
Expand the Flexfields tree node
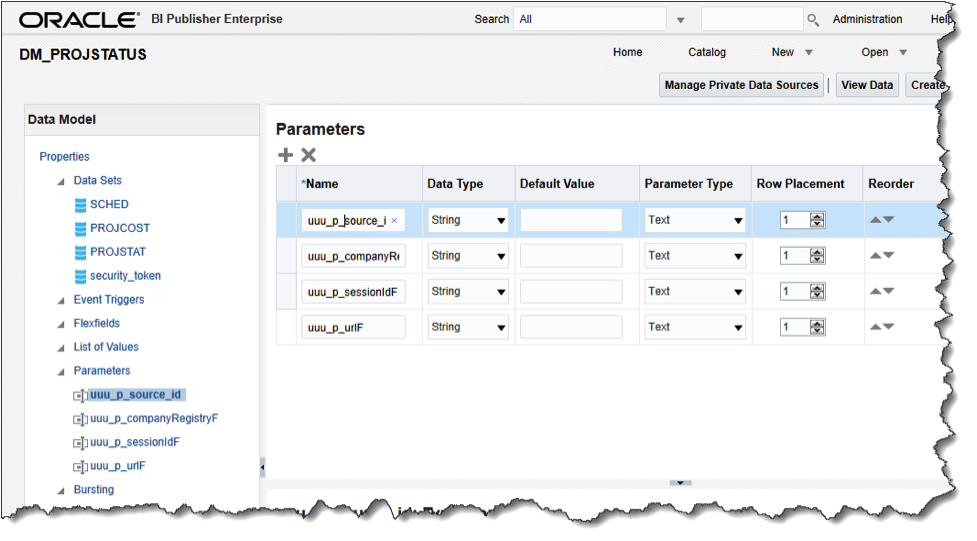61,325
